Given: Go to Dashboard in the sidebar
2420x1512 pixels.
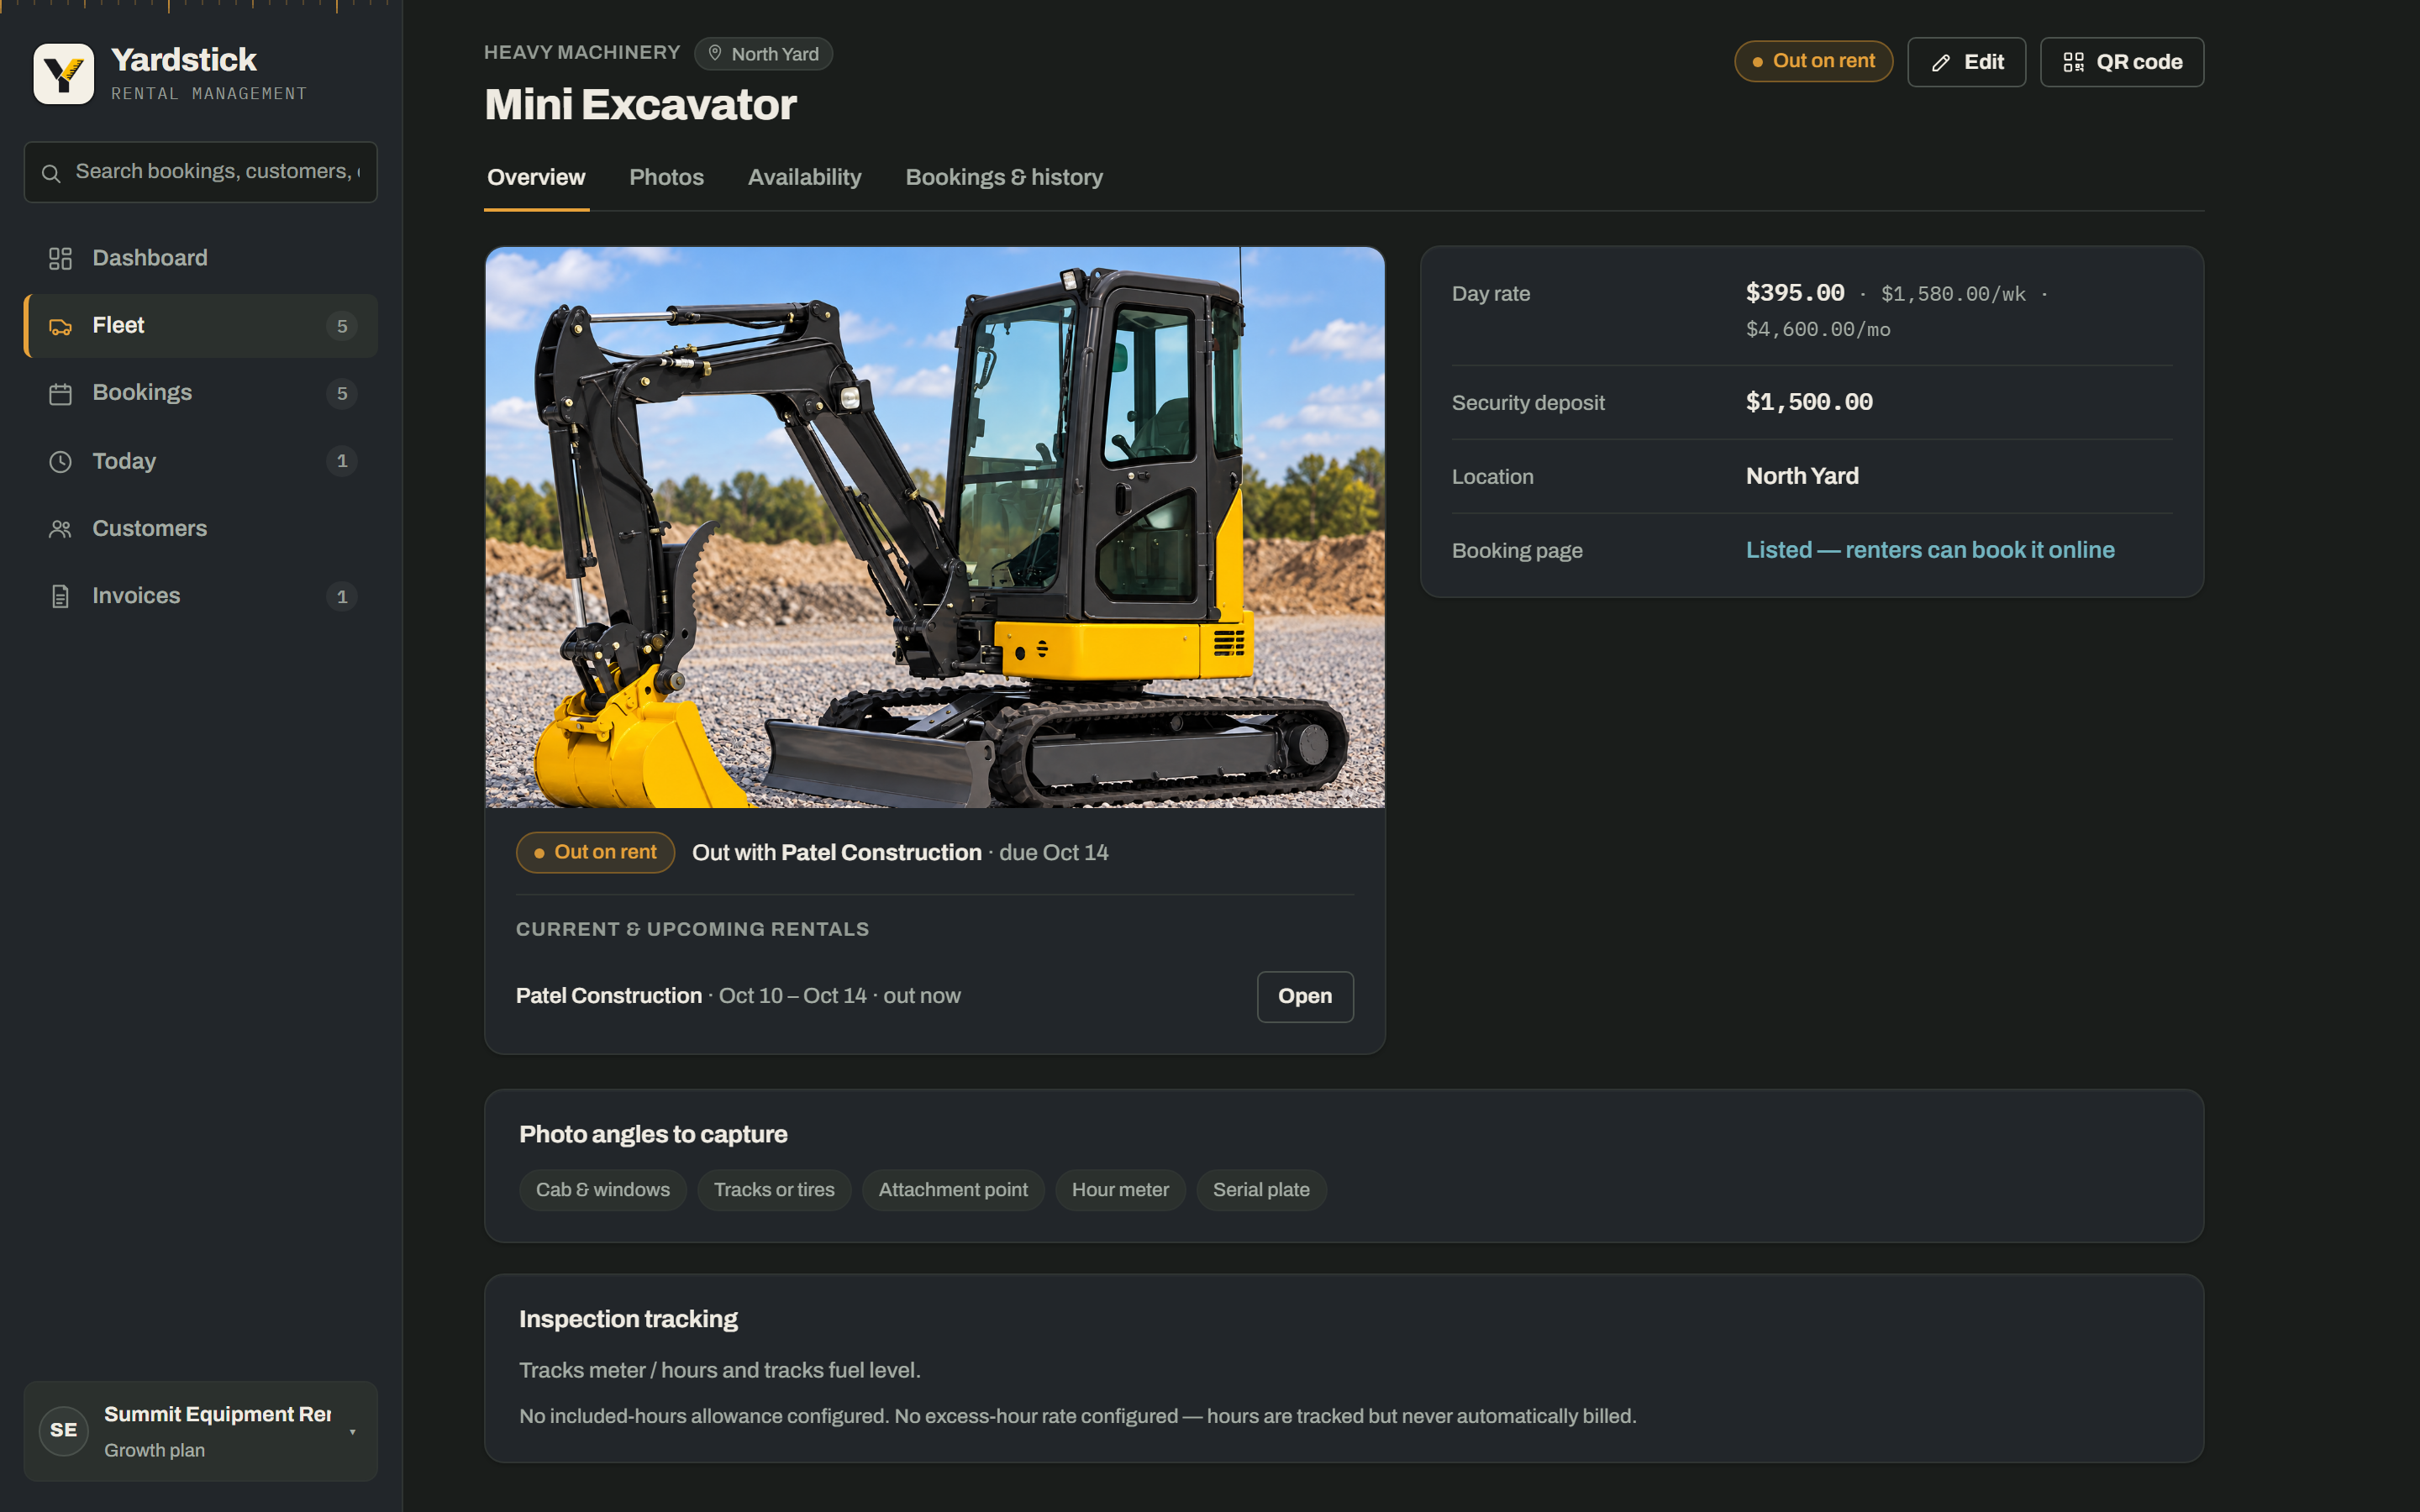Looking at the screenshot, I should coord(201,259).
